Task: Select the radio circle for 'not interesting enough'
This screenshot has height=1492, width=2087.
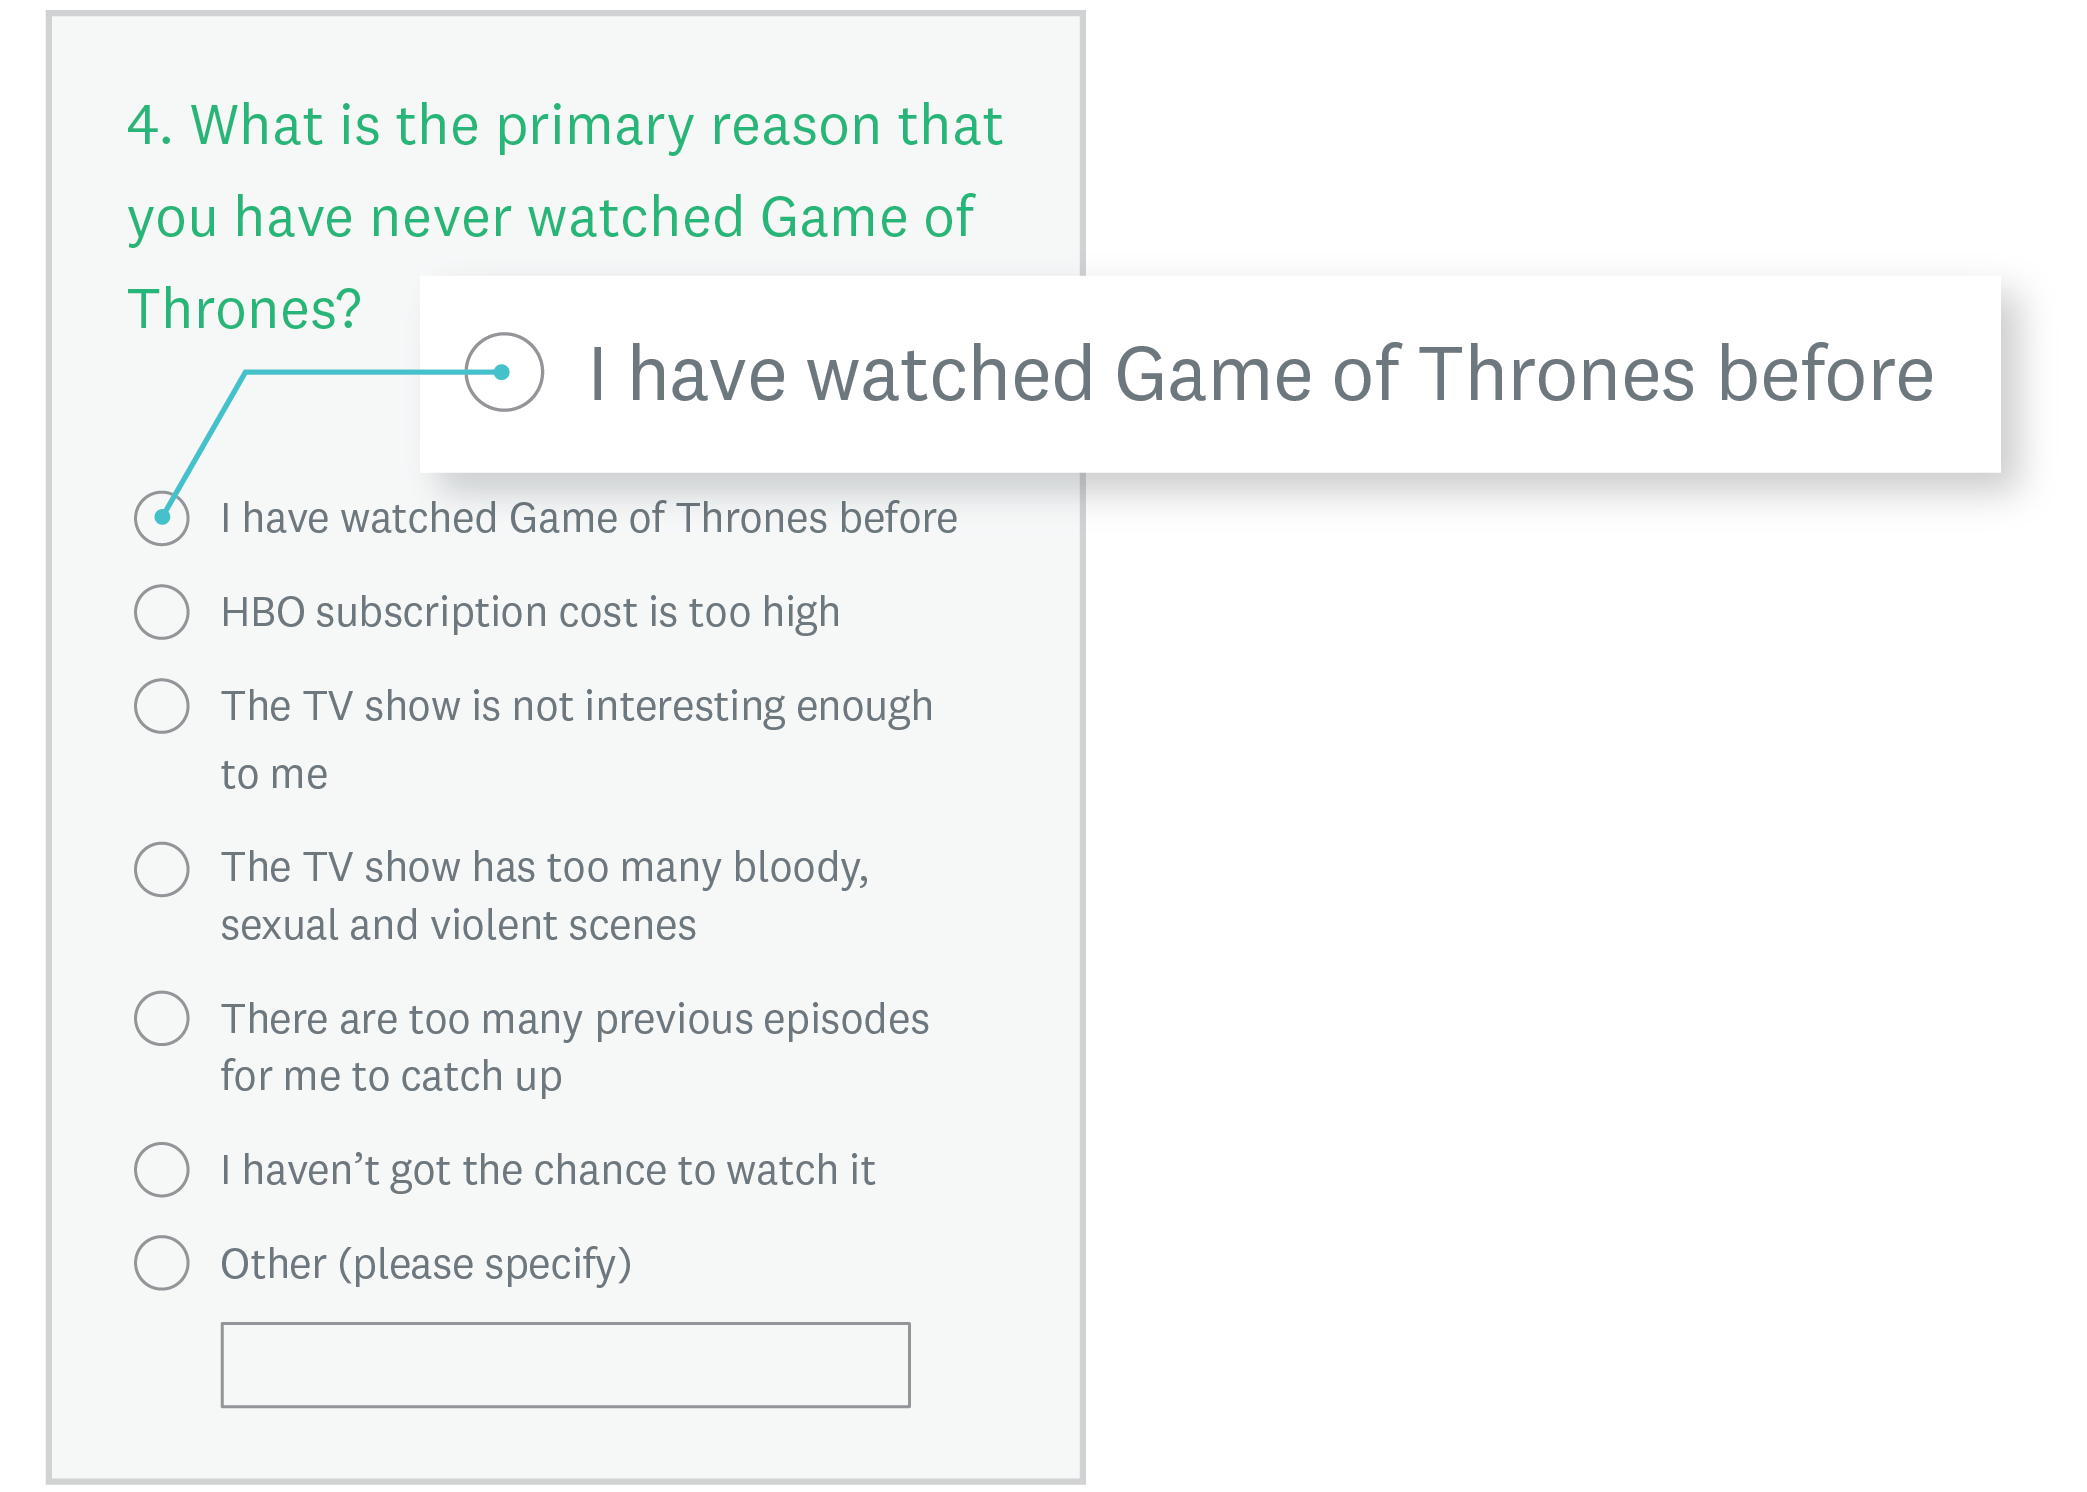Action: (162, 706)
